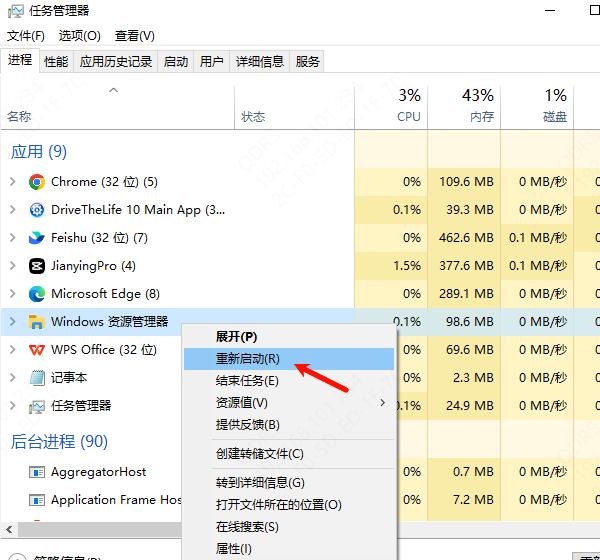Choose 结束任务(E) in context menu
Viewport: 600px width, 560px height.
289,380
